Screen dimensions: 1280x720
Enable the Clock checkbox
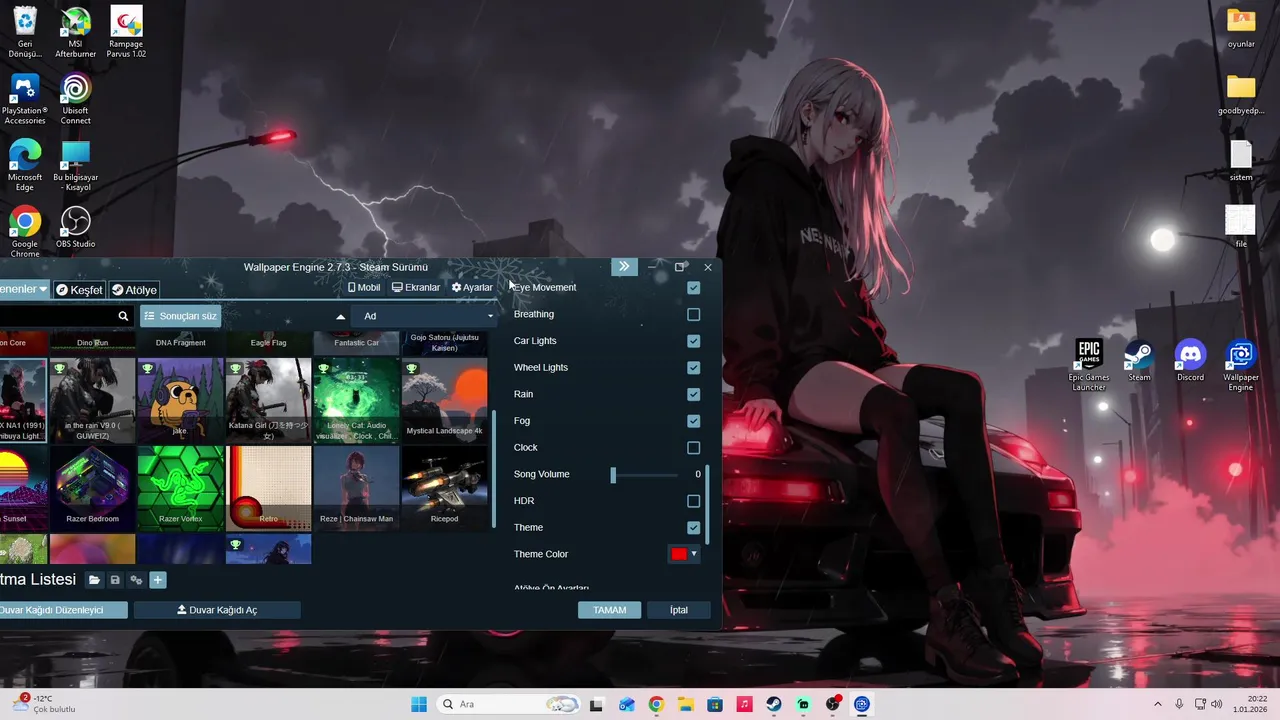[x=693, y=447]
